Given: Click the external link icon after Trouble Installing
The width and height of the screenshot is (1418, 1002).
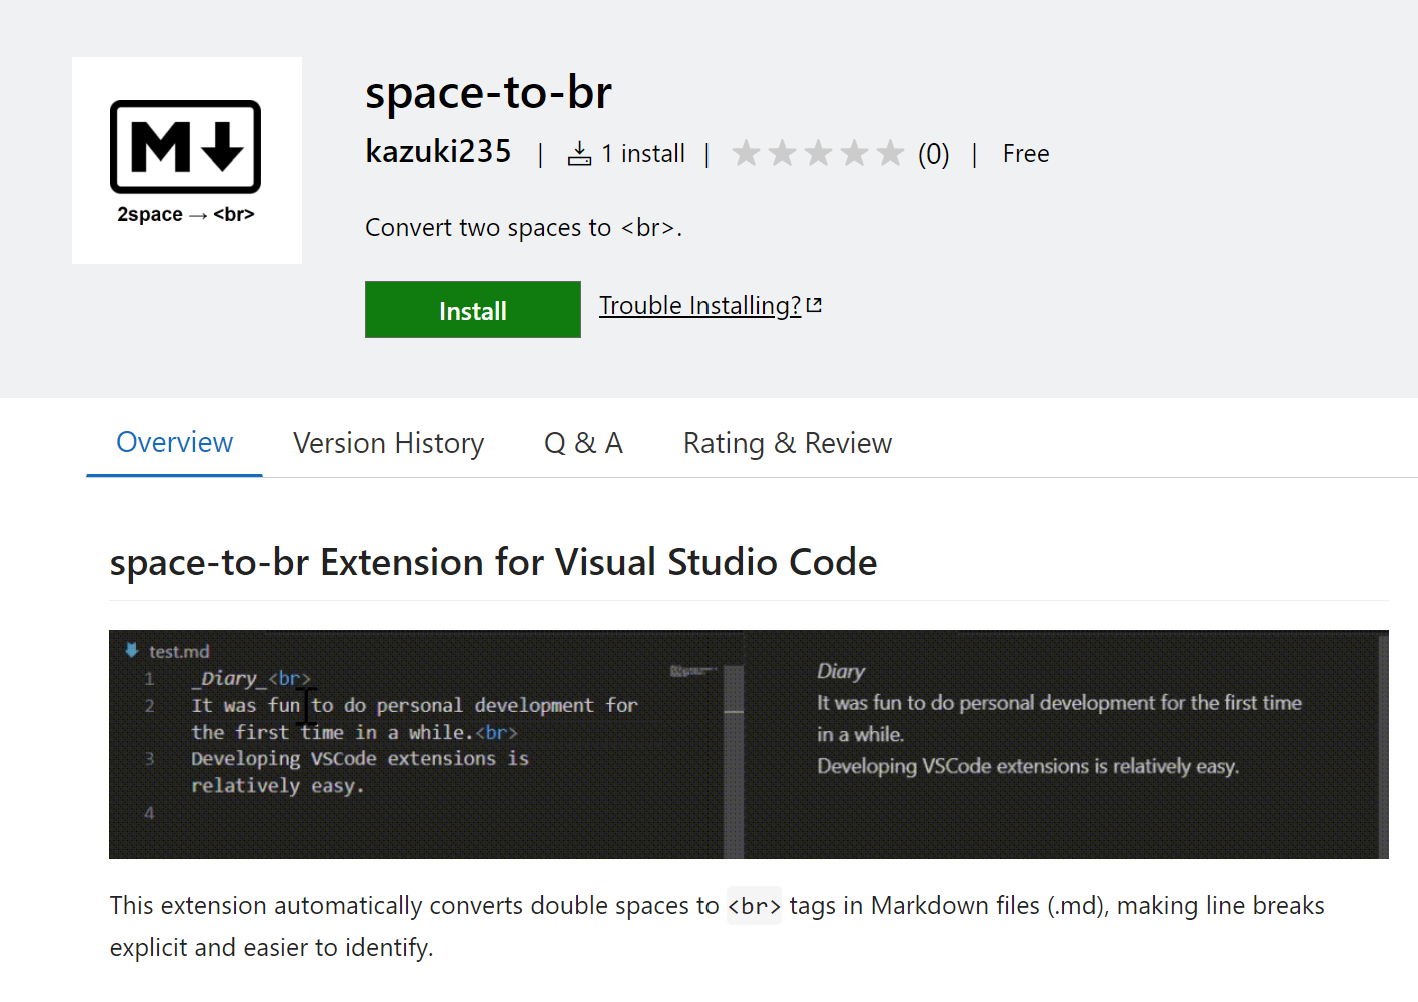Looking at the screenshot, I should tap(814, 303).
